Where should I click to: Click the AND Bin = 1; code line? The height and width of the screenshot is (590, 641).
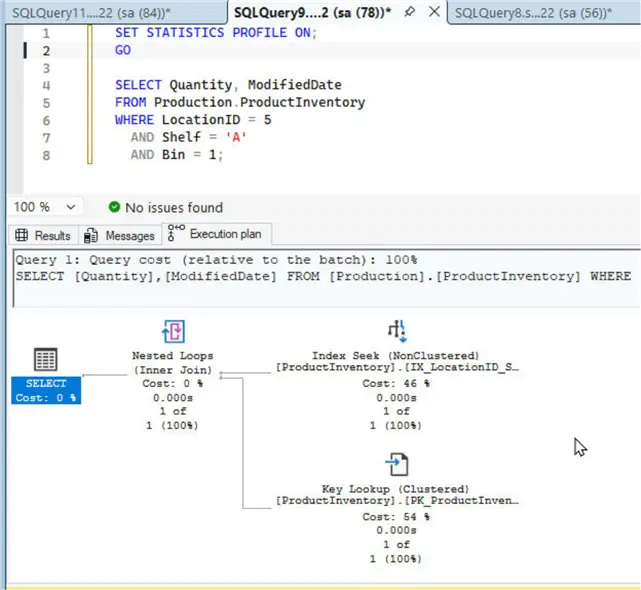(x=177, y=155)
